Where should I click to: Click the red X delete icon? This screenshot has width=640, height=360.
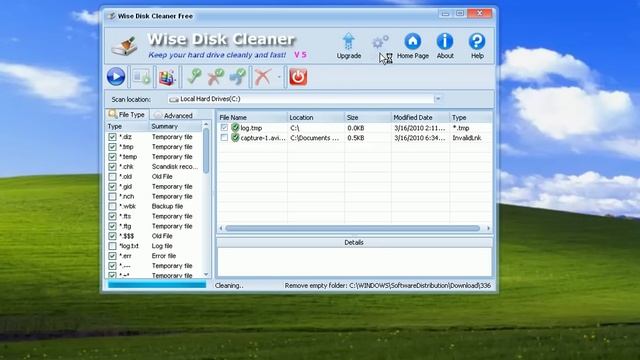pyautogui.click(x=262, y=76)
